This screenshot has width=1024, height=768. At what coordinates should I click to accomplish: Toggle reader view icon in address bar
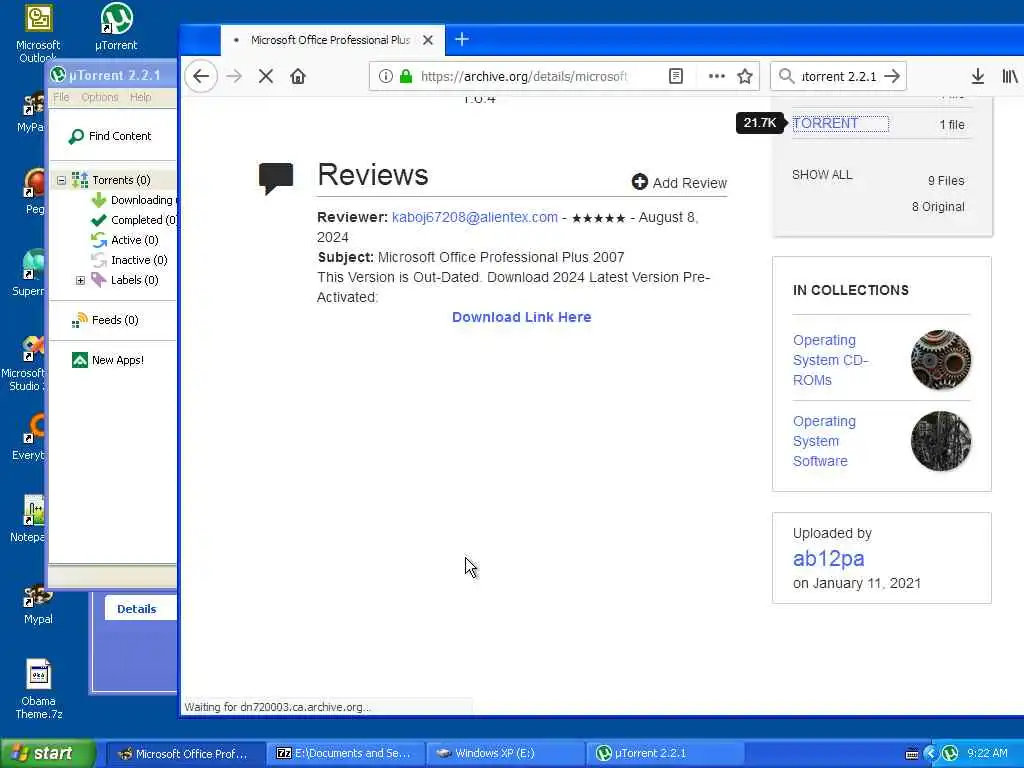676,76
